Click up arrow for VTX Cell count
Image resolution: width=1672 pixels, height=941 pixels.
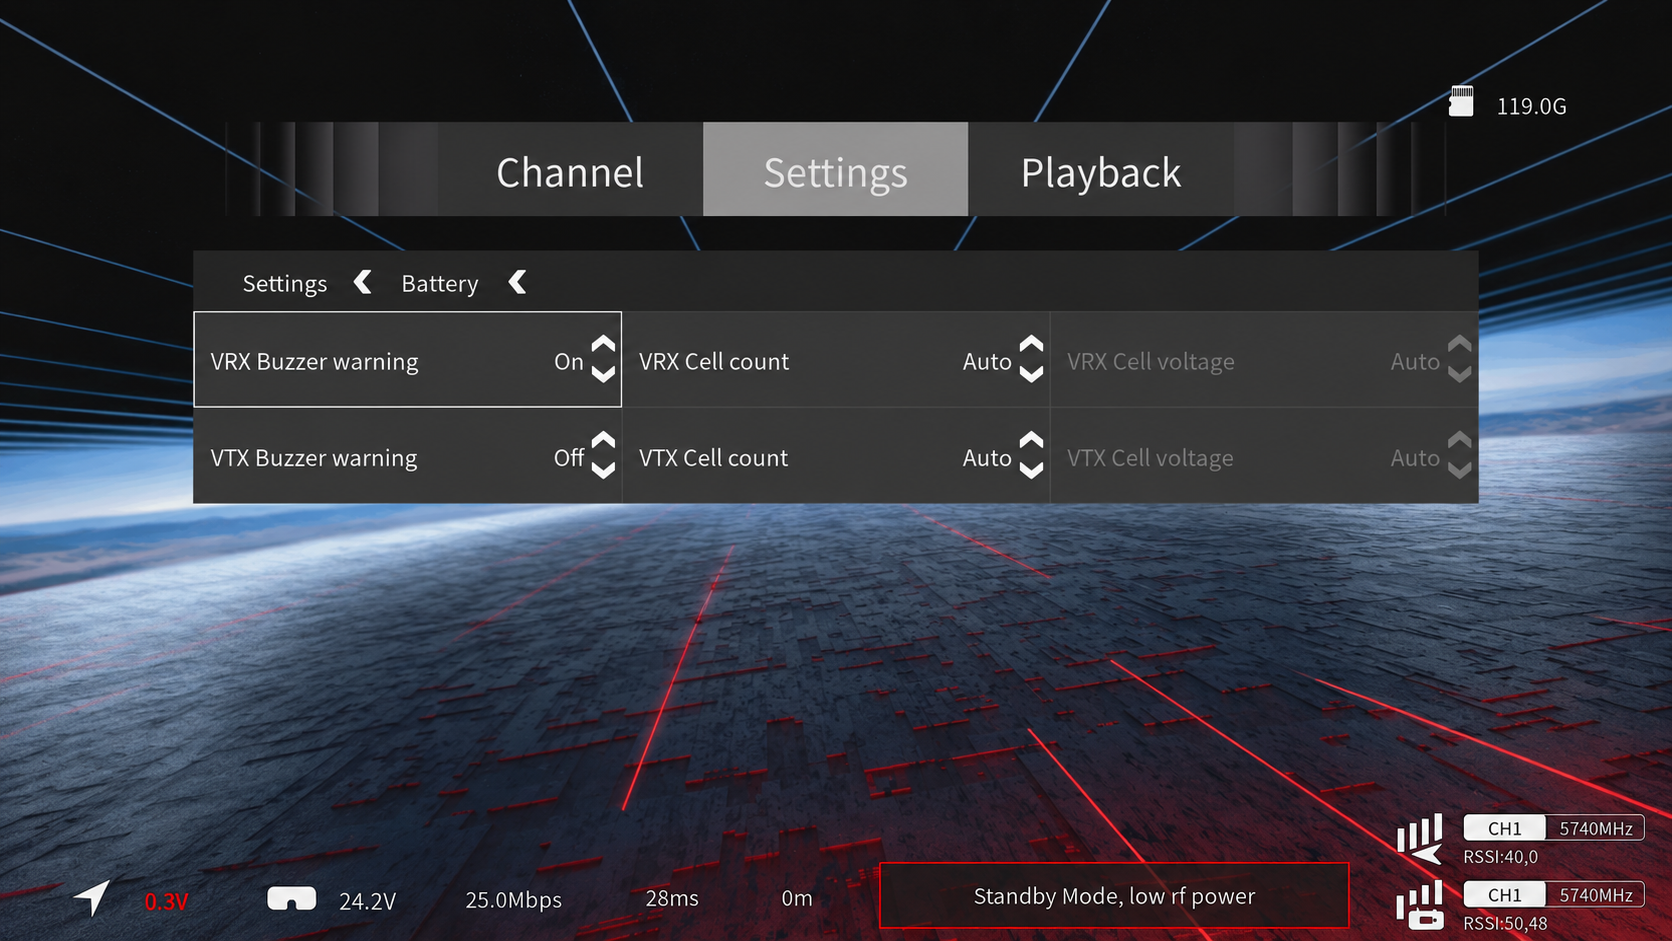(1031, 440)
